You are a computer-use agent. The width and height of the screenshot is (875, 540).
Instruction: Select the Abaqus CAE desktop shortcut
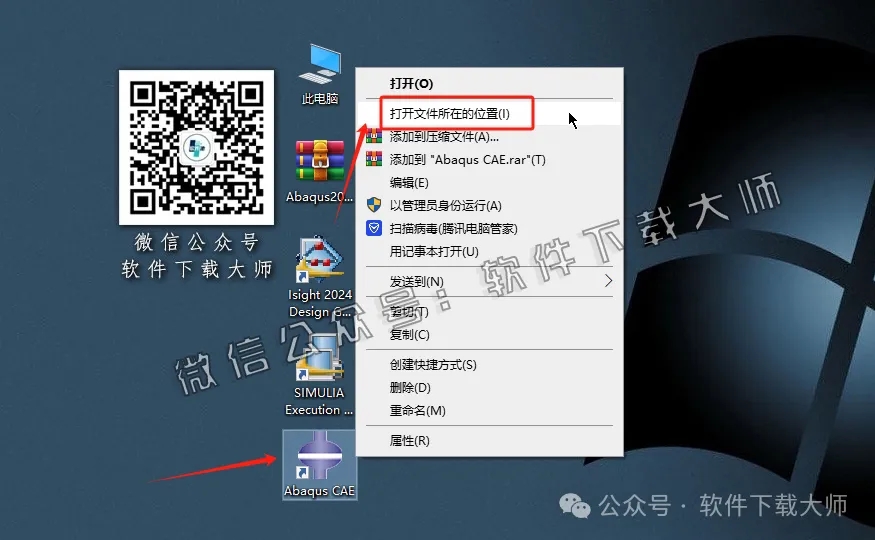(319, 464)
